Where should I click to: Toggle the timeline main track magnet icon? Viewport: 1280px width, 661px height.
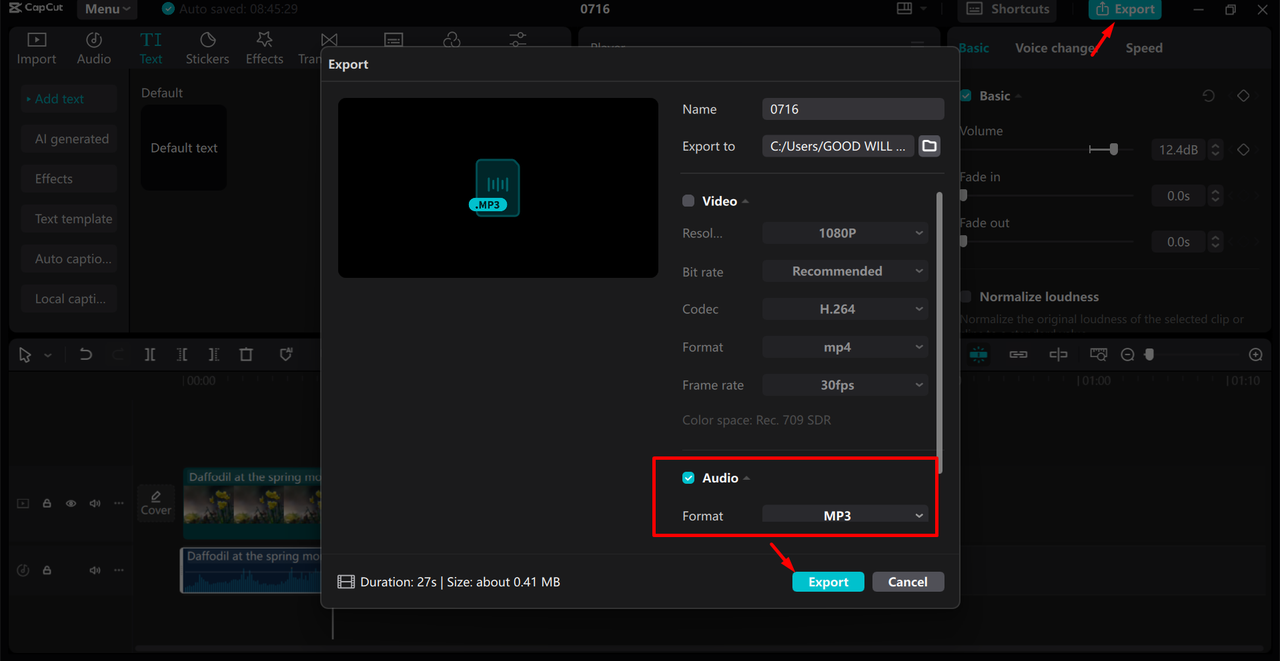[978, 355]
